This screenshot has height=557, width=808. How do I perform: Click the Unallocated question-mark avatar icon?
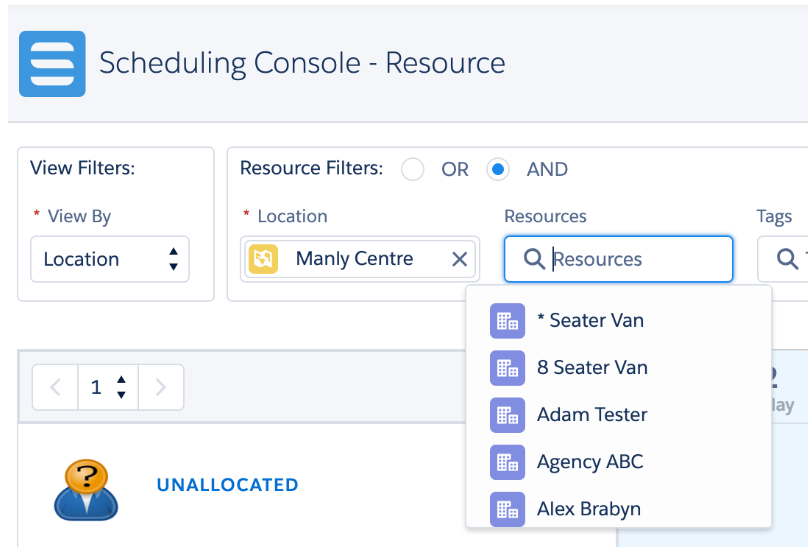click(x=85, y=487)
